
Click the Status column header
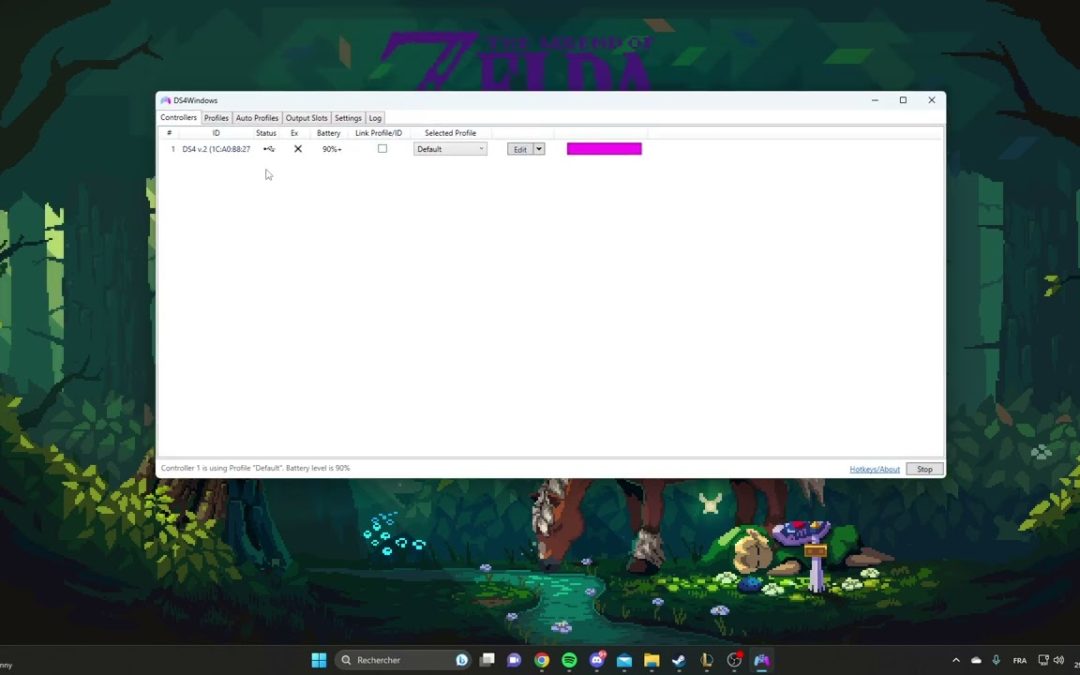tap(266, 133)
